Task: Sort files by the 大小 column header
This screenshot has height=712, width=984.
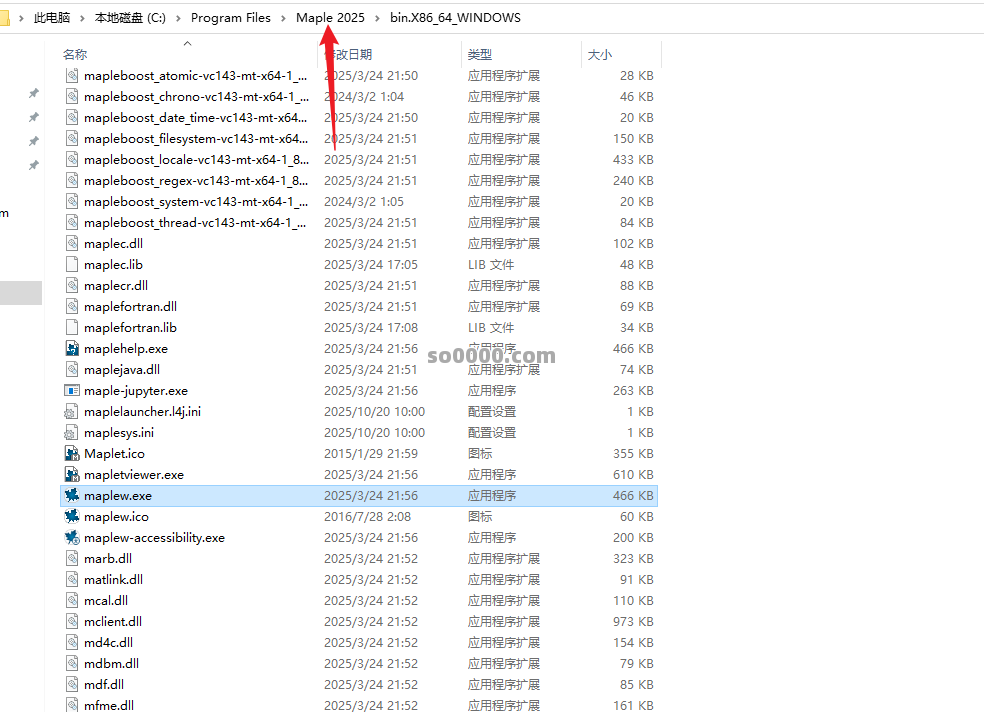Action: click(x=600, y=54)
